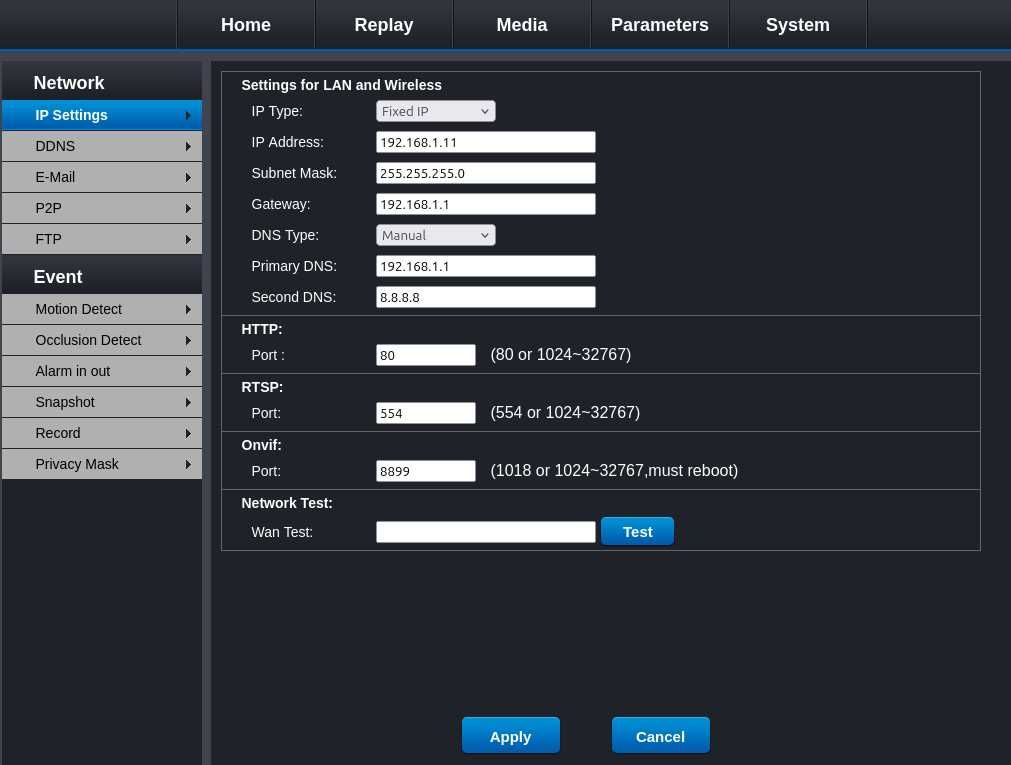Open Alarm in out settings
1011x765 pixels.
pyautogui.click(x=102, y=371)
